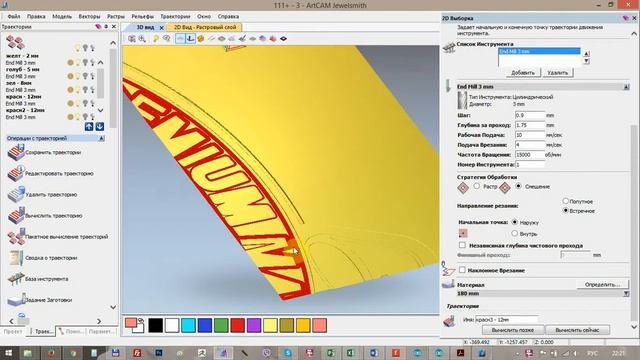Enable Наклонное Врезание checkbox
640x360 pixels.
pyautogui.click(x=462, y=270)
